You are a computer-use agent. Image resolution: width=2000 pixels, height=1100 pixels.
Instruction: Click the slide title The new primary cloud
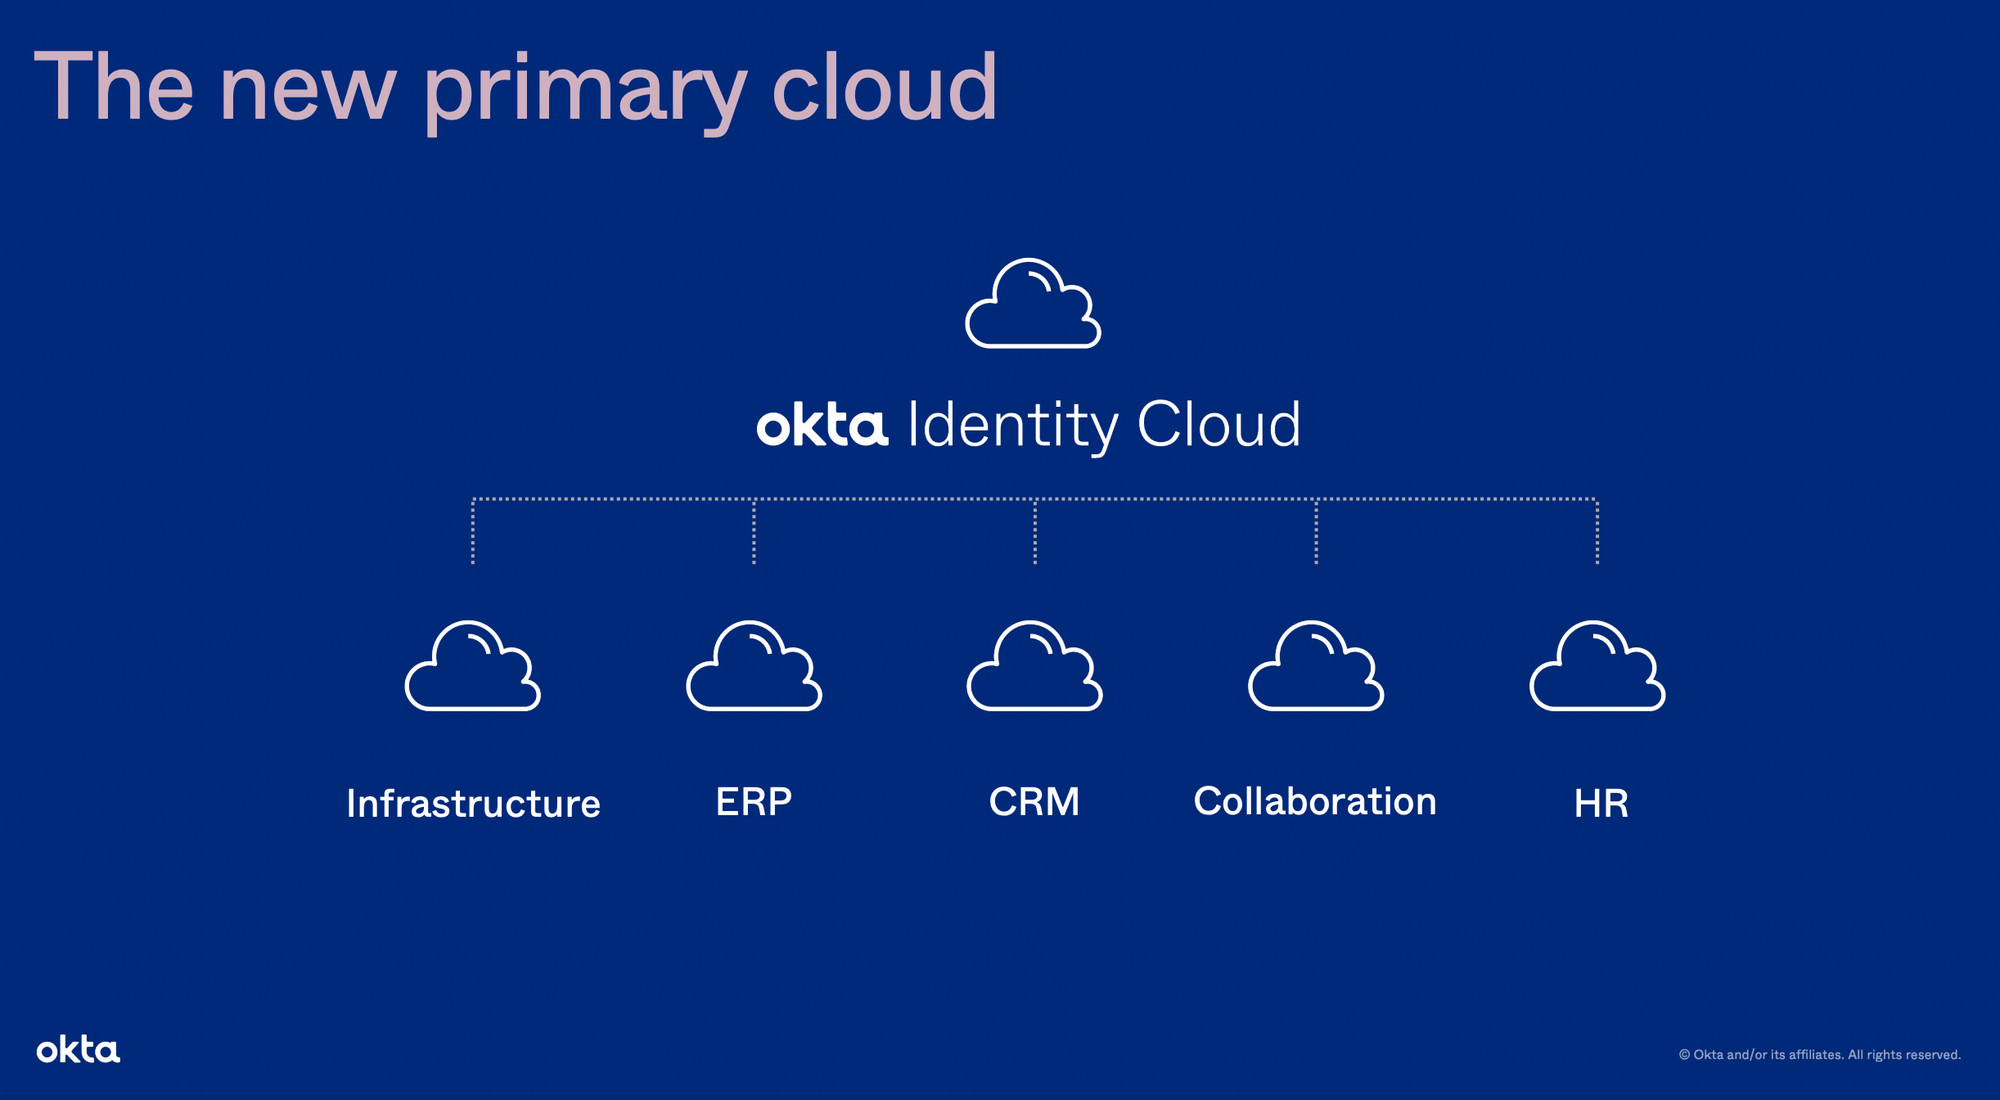coord(515,88)
